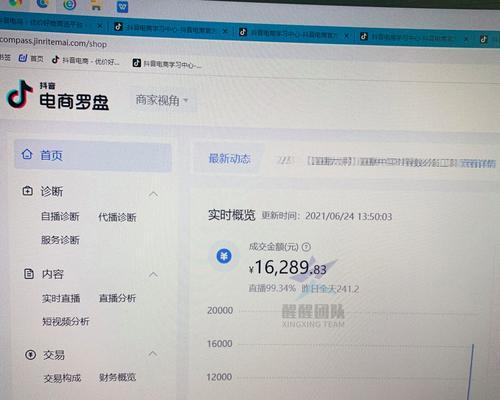Click the blue square taskbar app icon

click(x=122, y=6)
